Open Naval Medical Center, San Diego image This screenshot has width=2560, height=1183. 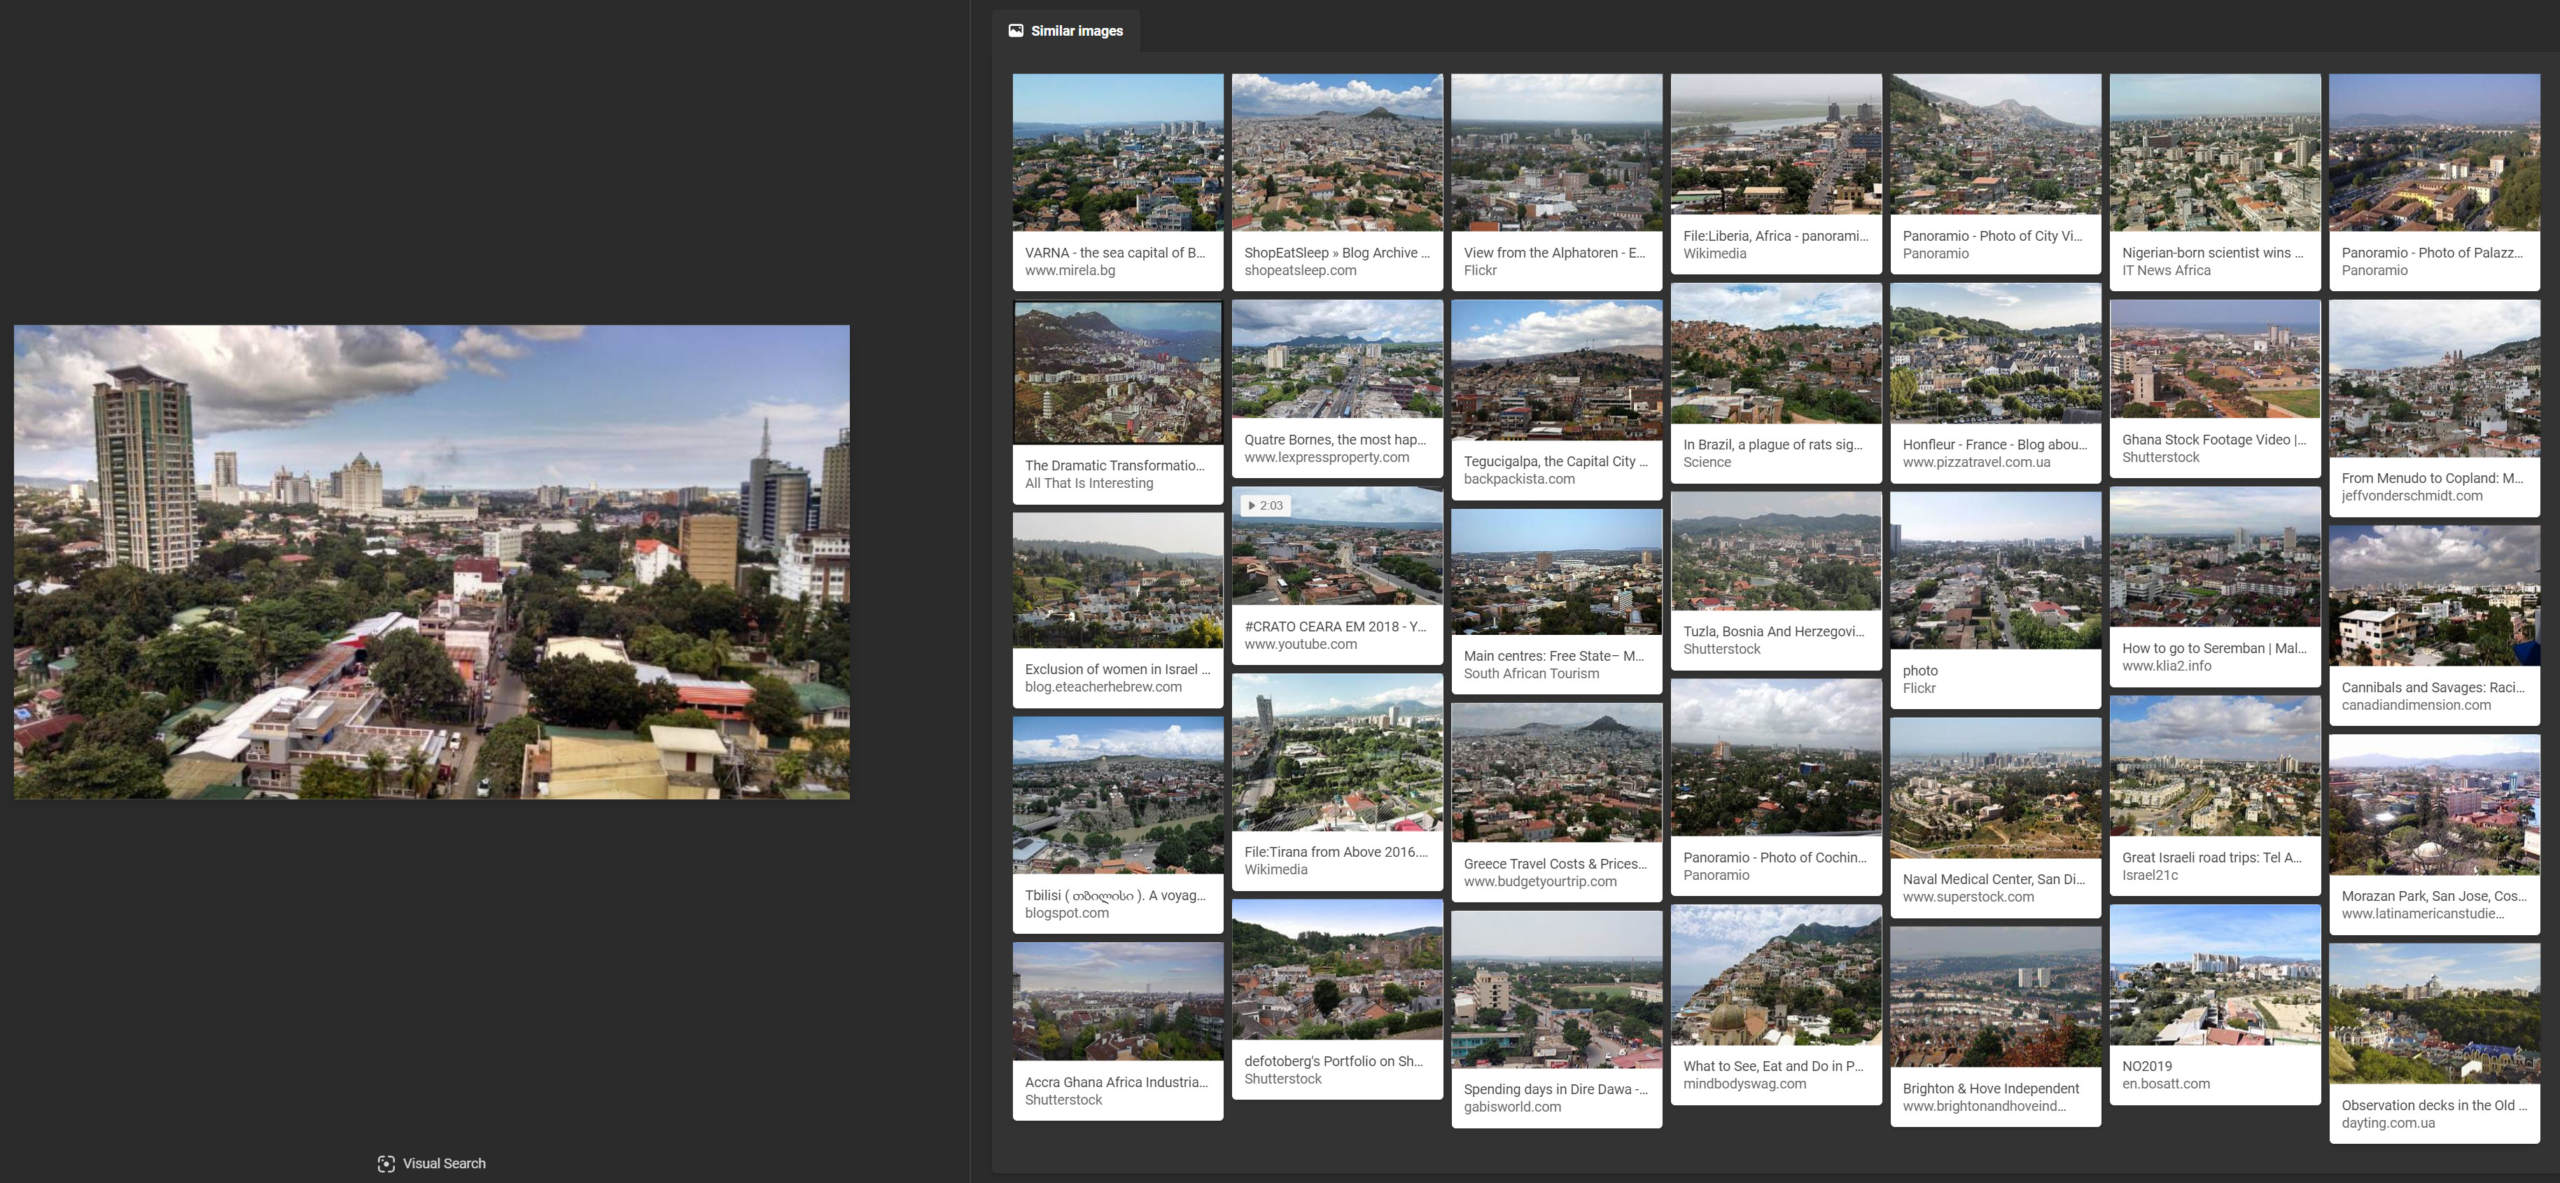pos(1996,788)
